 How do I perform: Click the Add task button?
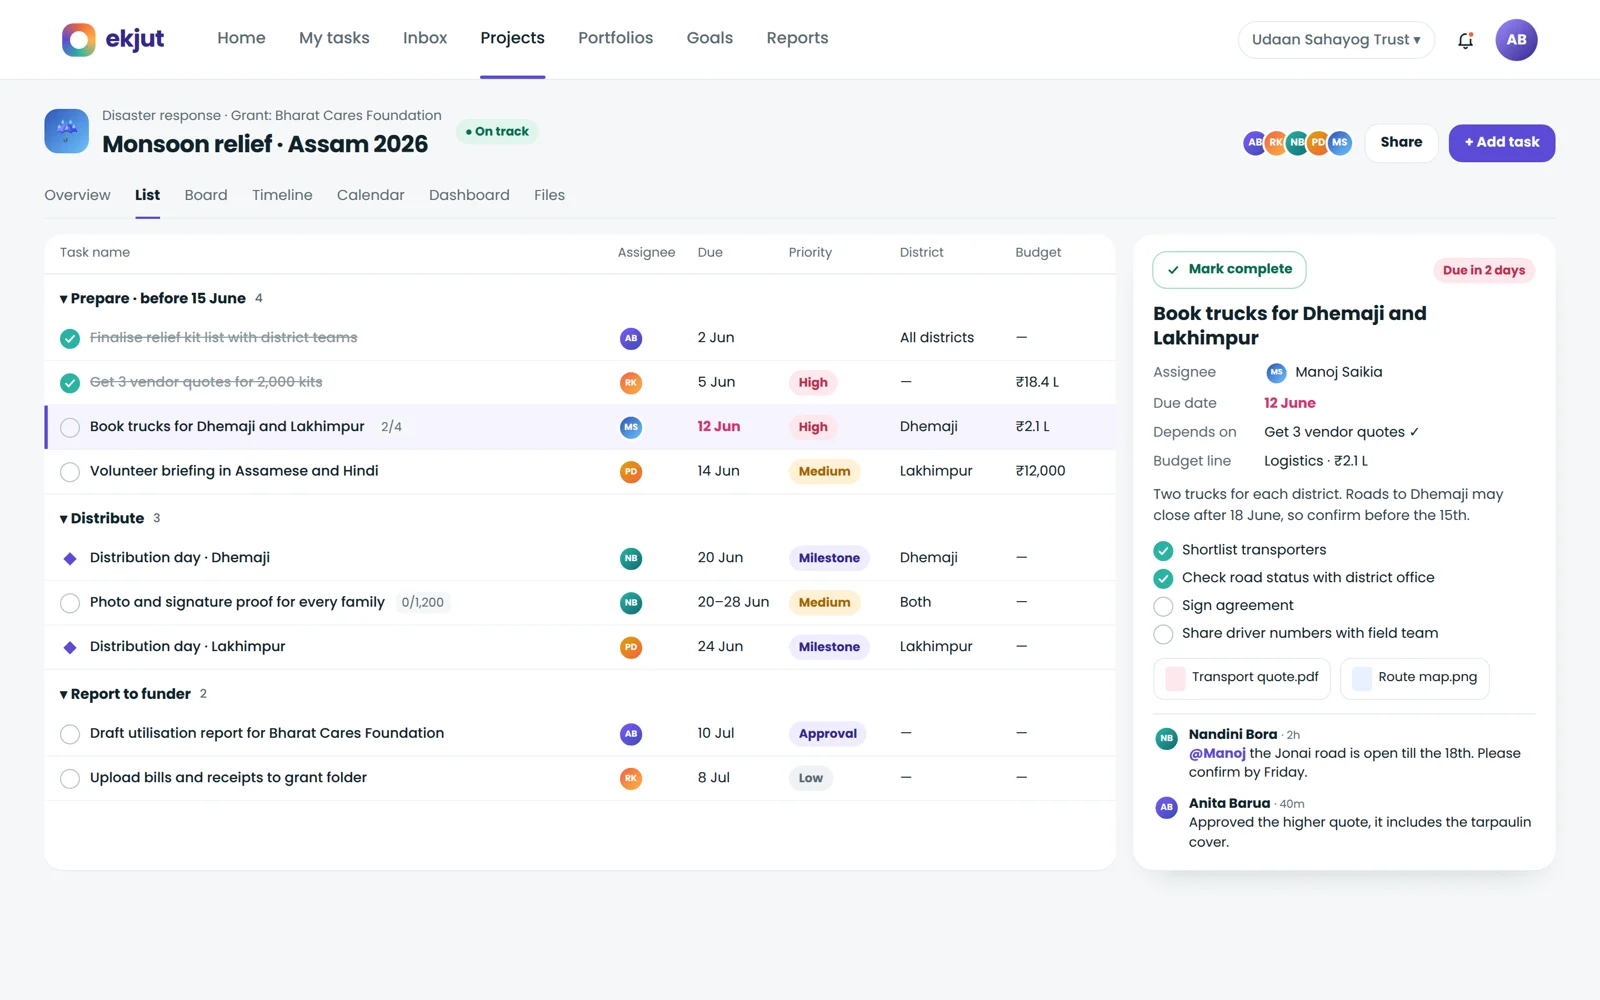pyautogui.click(x=1501, y=143)
